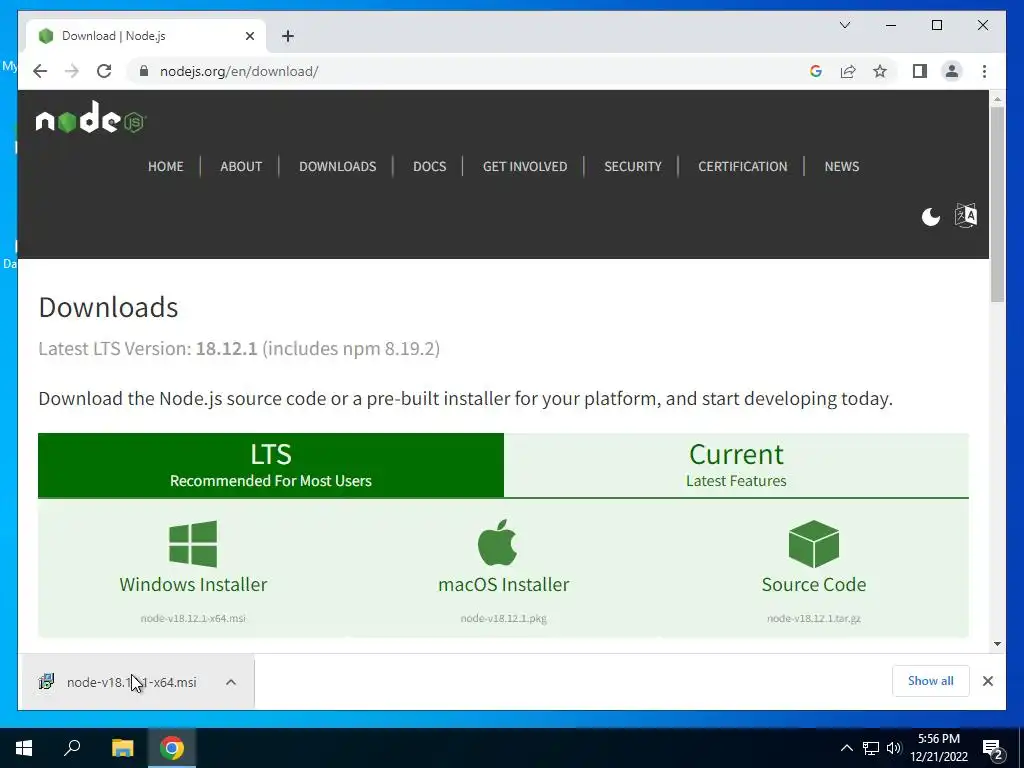Click node-v18.12.1.tar.gz filename
This screenshot has width=1024, height=768.
coord(814,618)
